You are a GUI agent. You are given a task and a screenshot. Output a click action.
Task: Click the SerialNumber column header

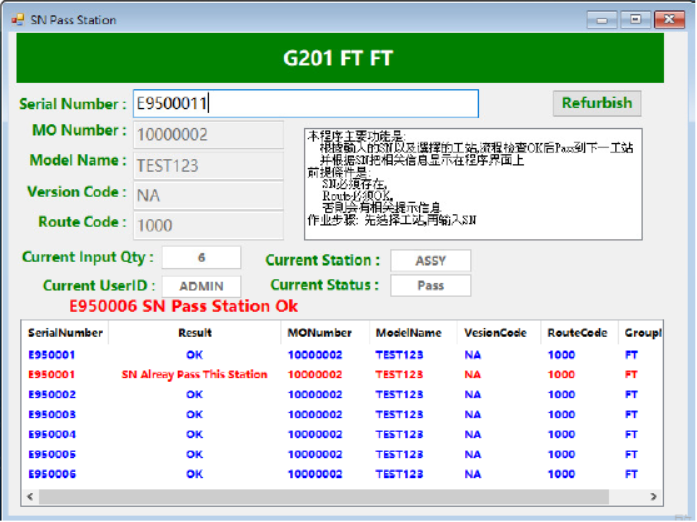point(65,333)
